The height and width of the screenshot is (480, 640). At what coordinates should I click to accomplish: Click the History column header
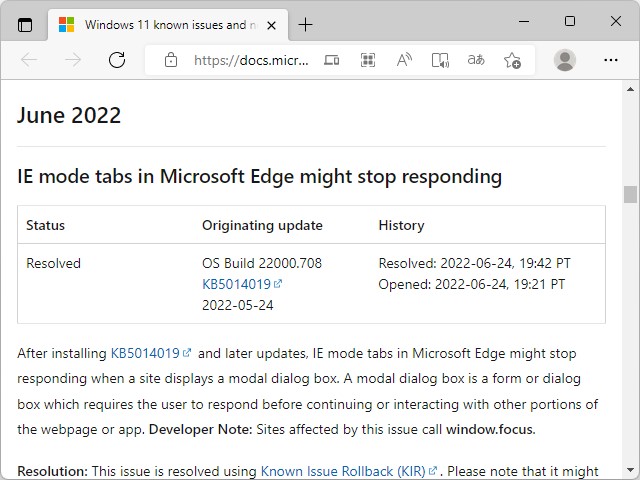click(401, 225)
